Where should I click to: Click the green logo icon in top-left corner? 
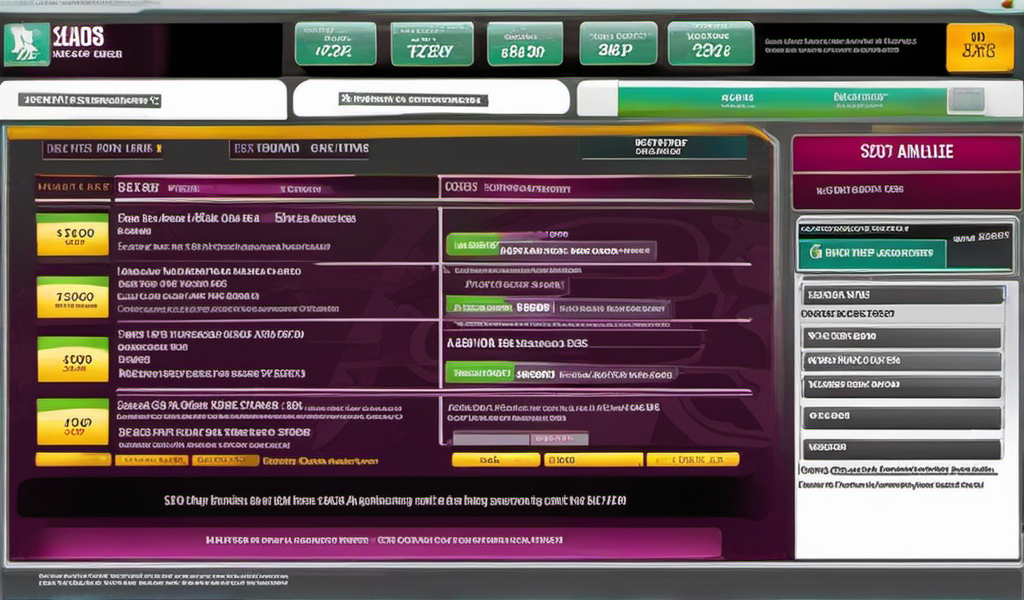tap(27, 44)
